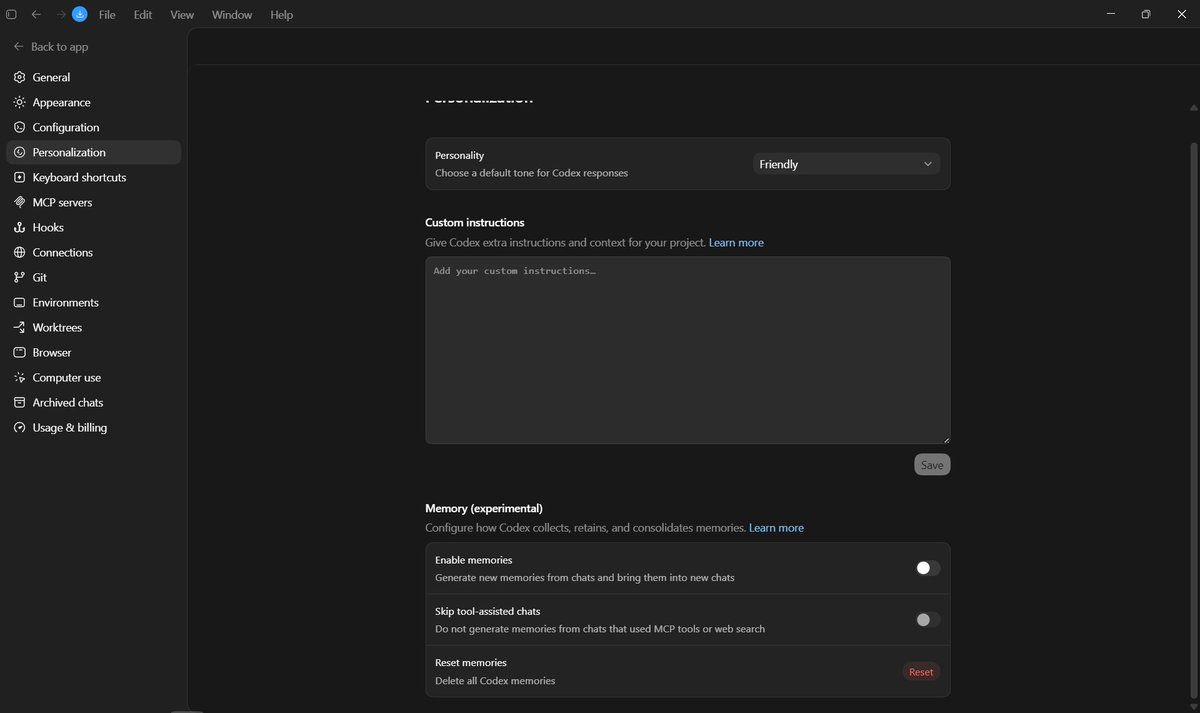Viewport: 1200px width, 713px height.
Task: Click the Usage & billing icon
Action: pyautogui.click(x=19, y=427)
